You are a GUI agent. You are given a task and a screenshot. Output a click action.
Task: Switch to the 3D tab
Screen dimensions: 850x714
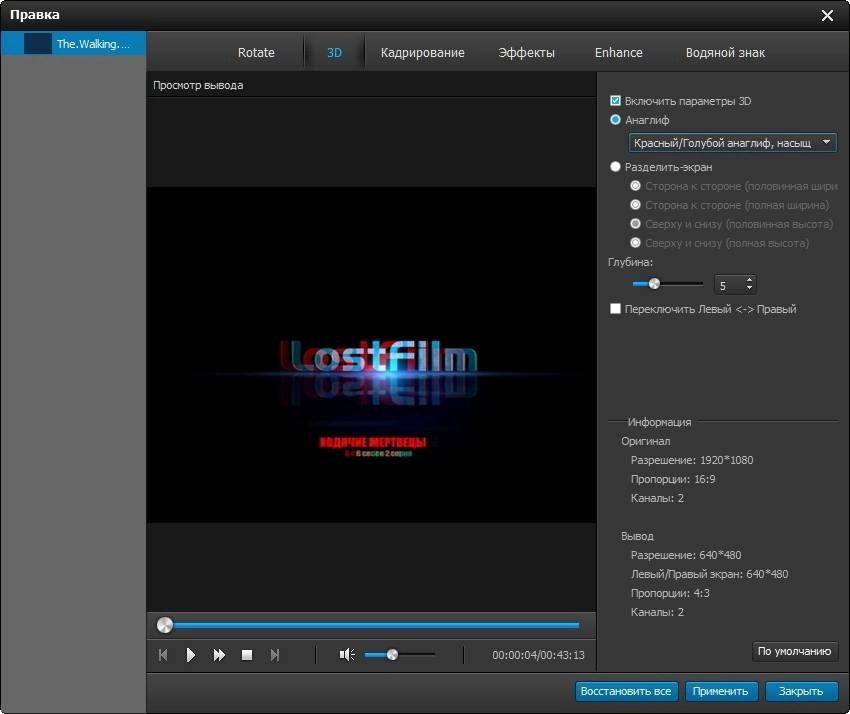tap(334, 53)
